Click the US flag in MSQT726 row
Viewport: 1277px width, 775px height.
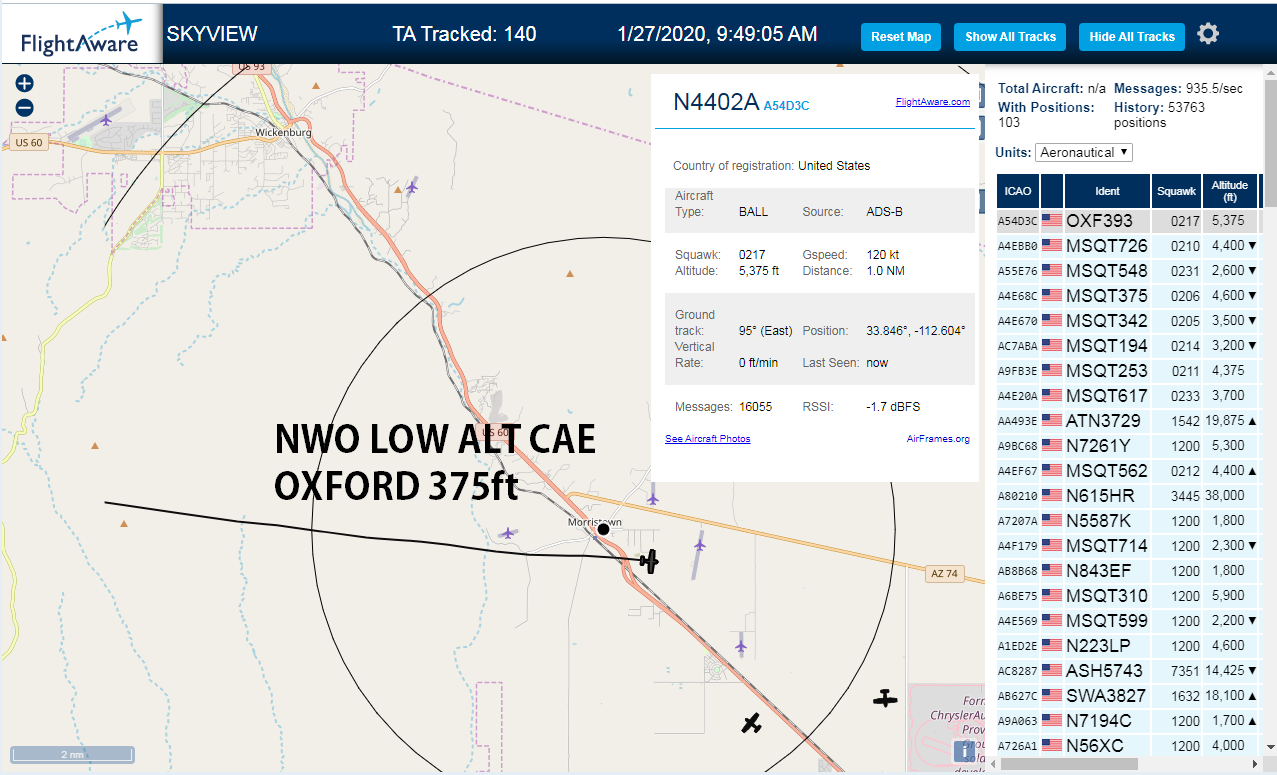click(x=1052, y=245)
